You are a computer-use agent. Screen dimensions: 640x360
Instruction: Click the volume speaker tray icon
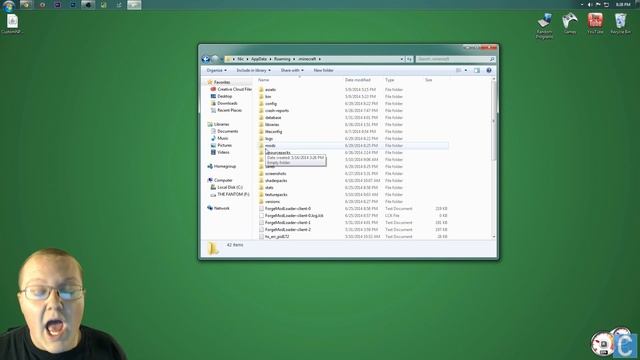(x=589, y=4)
